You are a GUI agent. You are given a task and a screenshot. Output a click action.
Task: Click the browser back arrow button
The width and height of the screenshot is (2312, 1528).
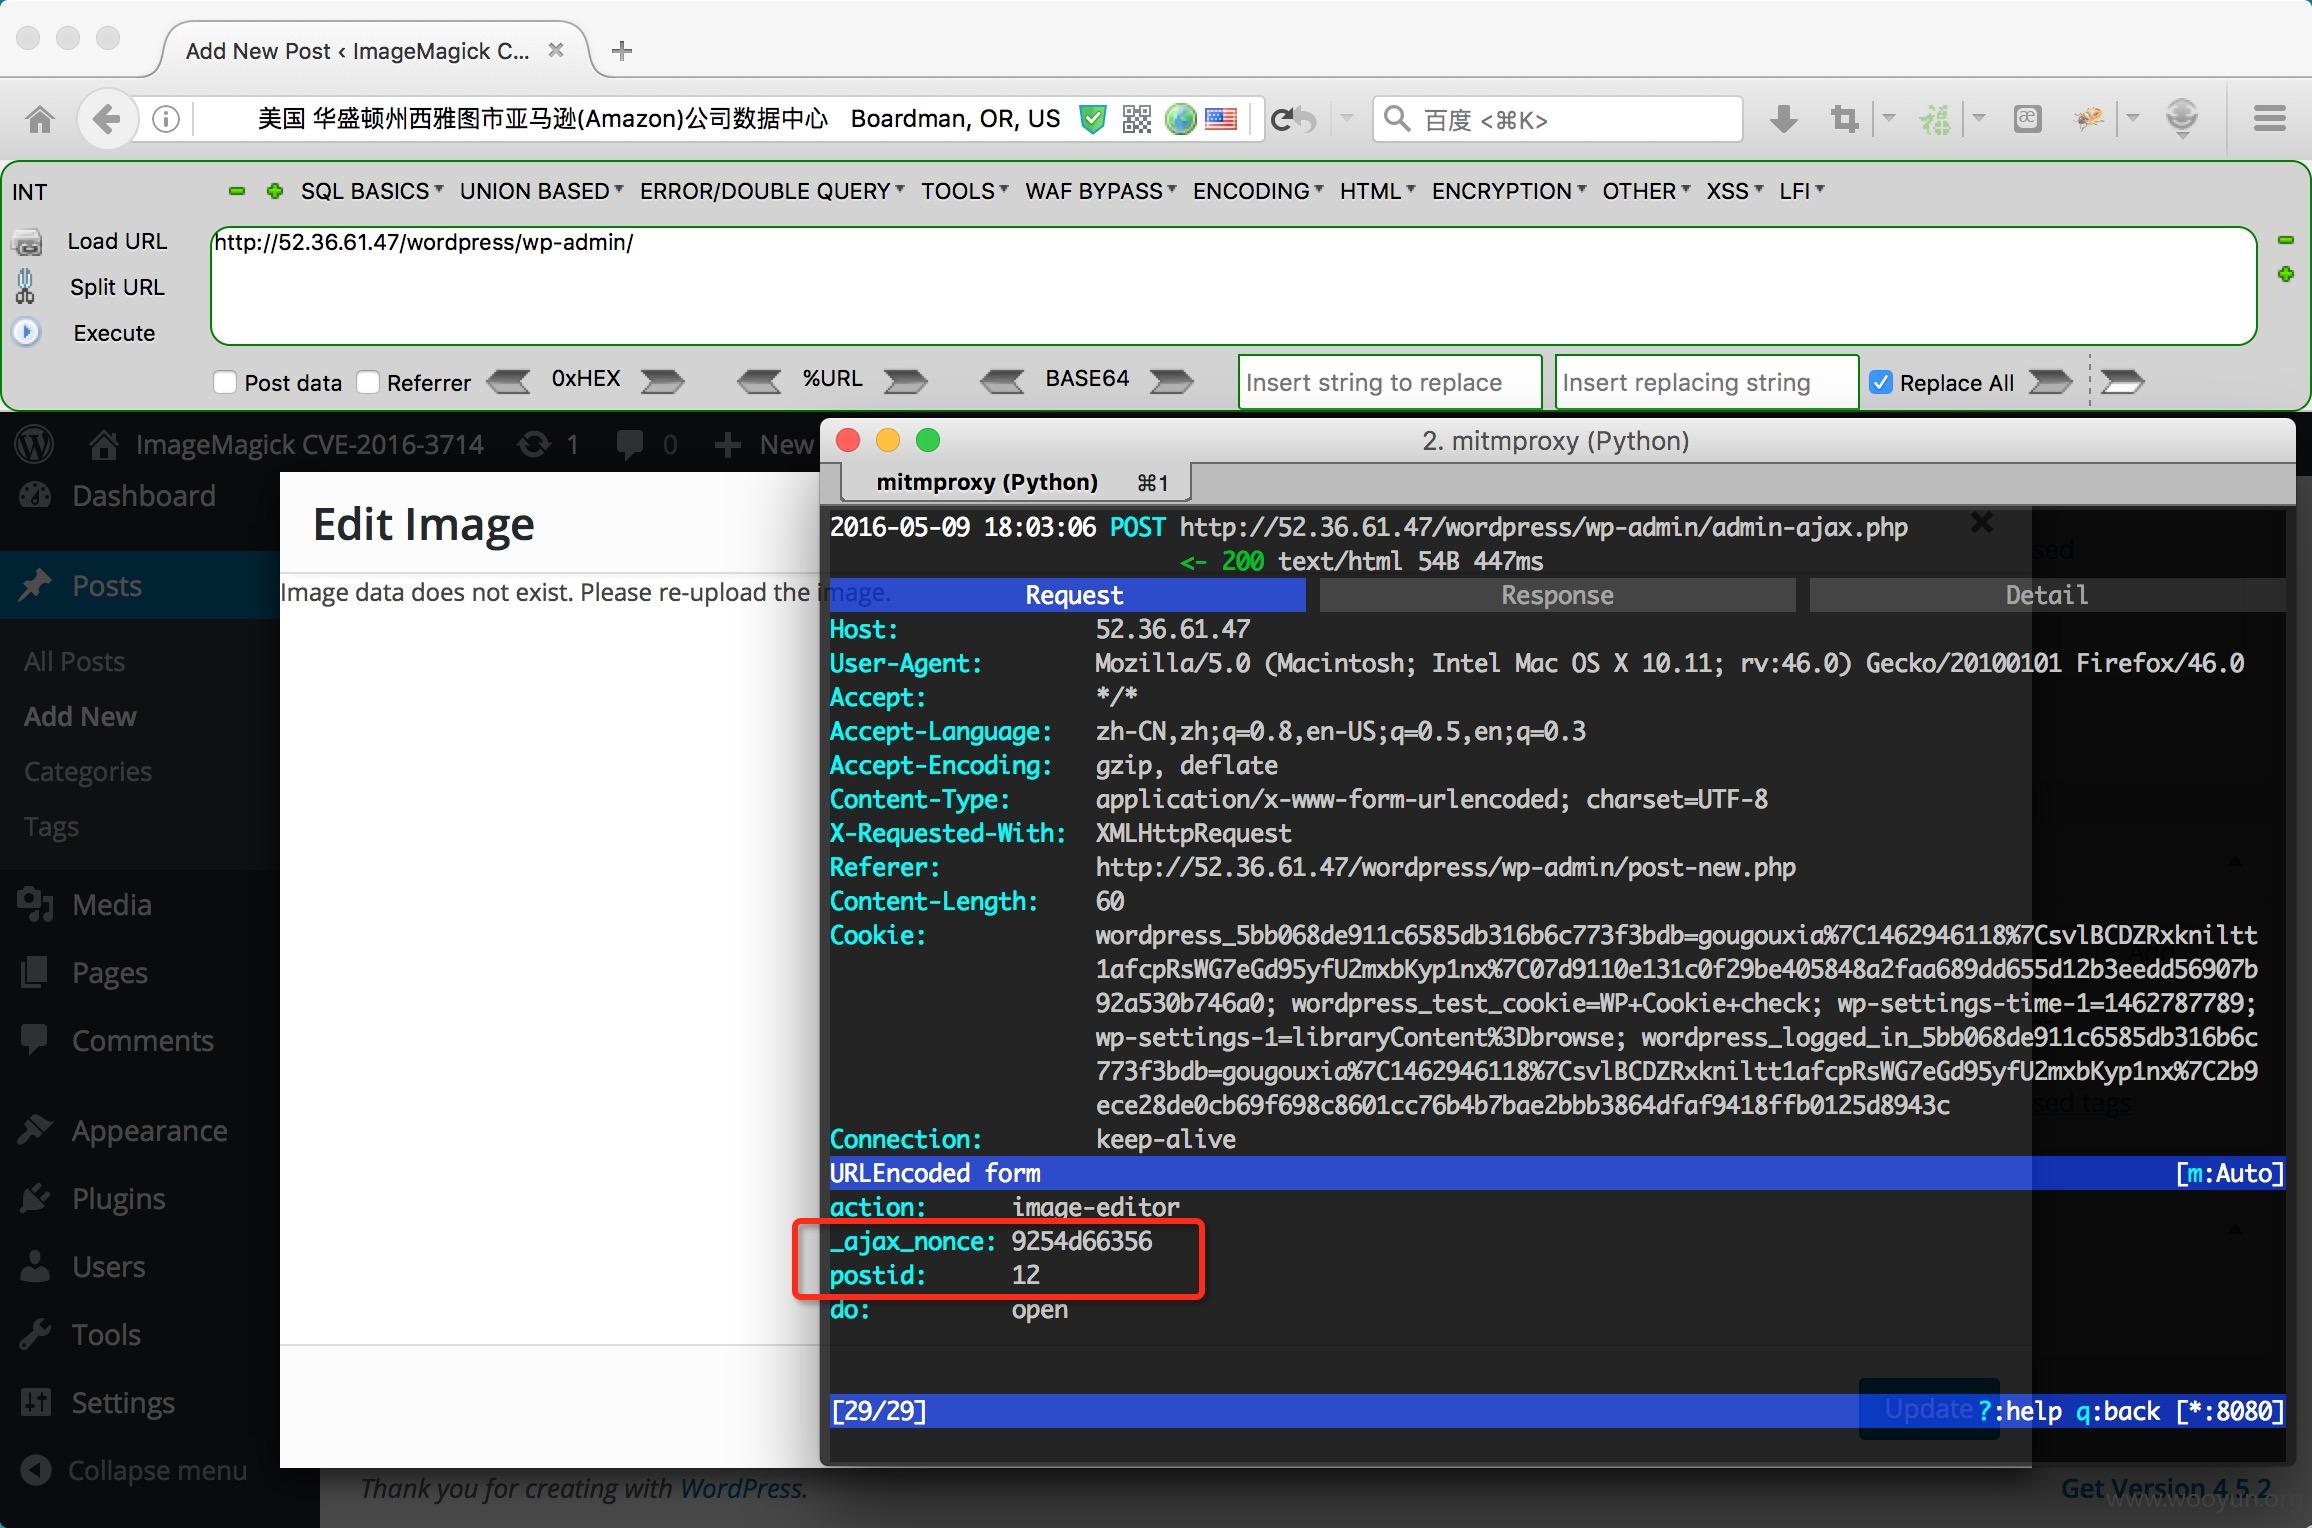(x=106, y=119)
